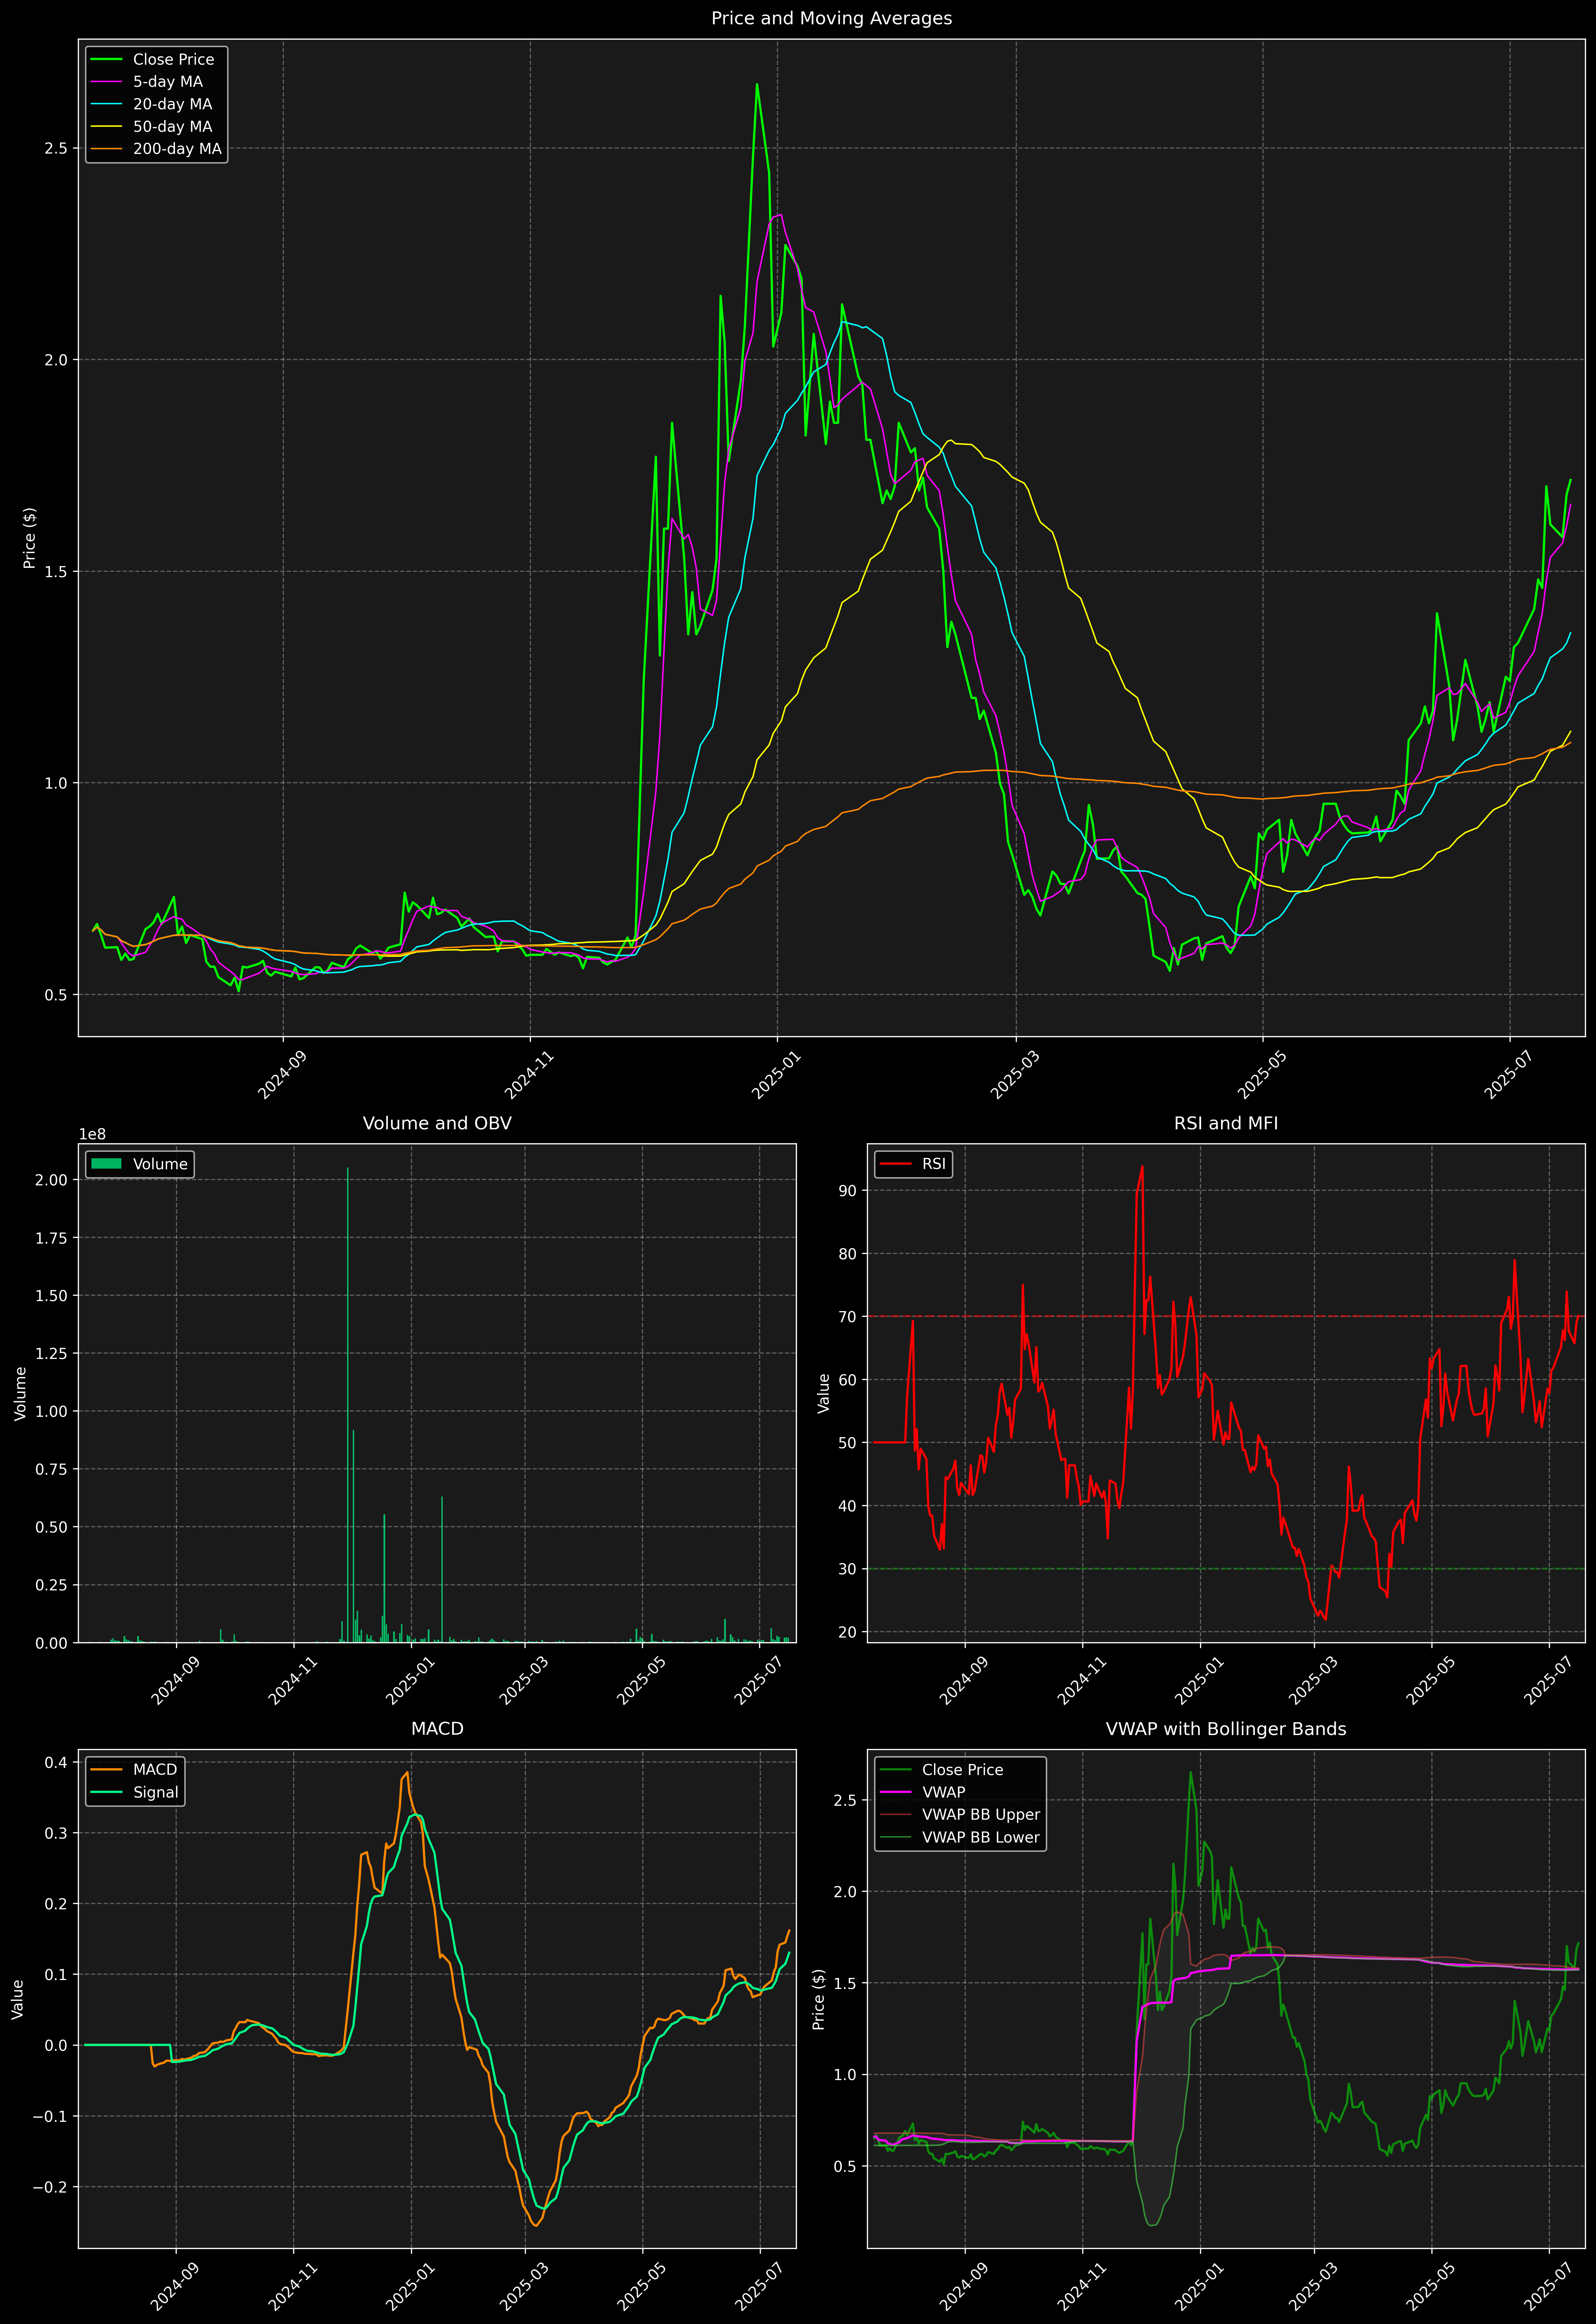Click the 'RSI and MFI' chart title
The width and height of the screenshot is (1596, 2324).
coord(1226,1123)
